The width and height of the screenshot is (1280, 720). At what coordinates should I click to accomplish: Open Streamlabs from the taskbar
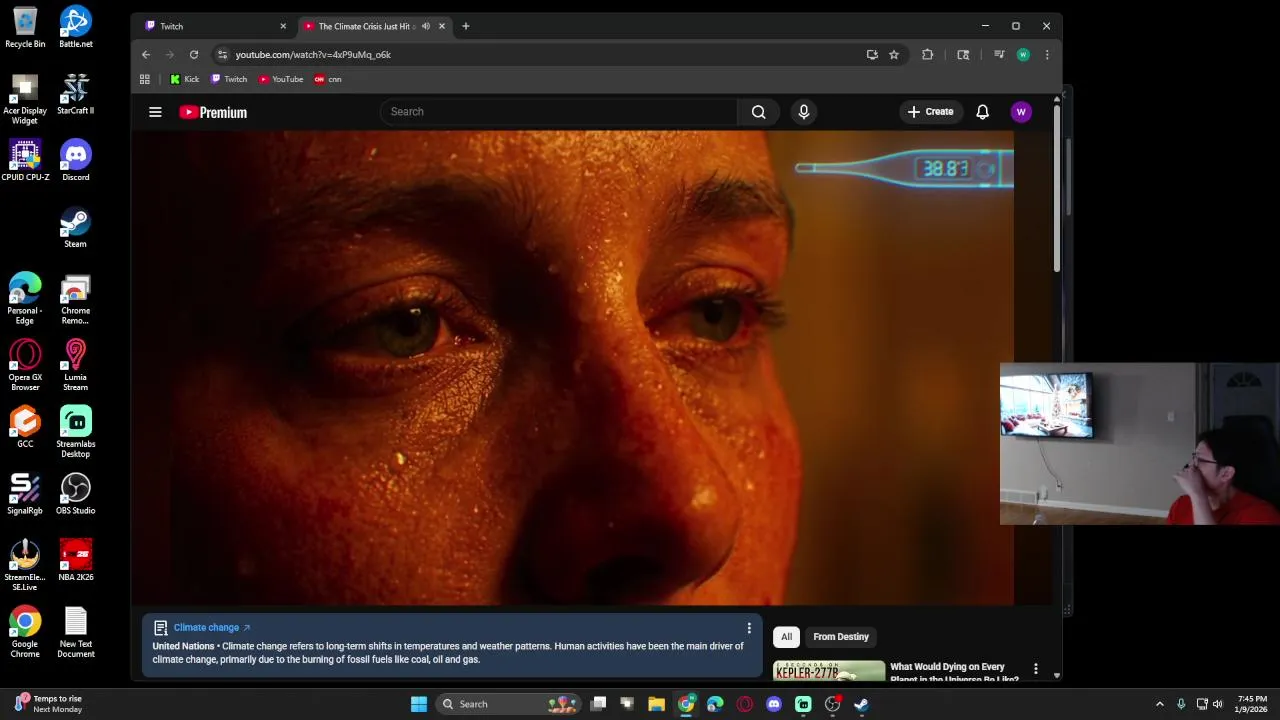(803, 704)
